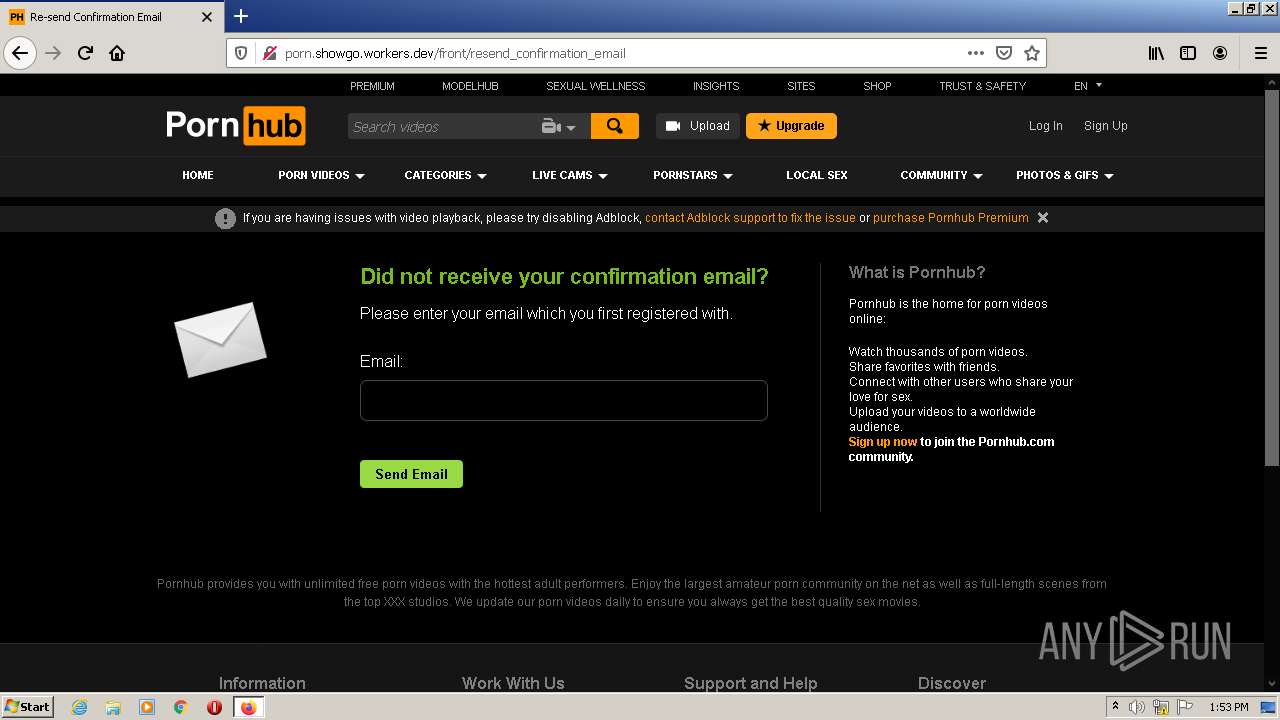Open SHOP top link
The height and width of the screenshot is (720, 1280).
[877, 86]
